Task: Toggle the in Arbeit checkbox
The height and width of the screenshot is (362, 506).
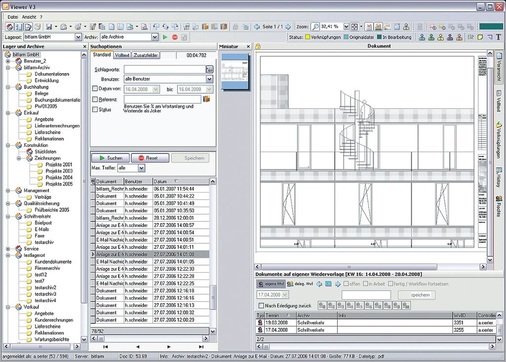Action: 366,284
